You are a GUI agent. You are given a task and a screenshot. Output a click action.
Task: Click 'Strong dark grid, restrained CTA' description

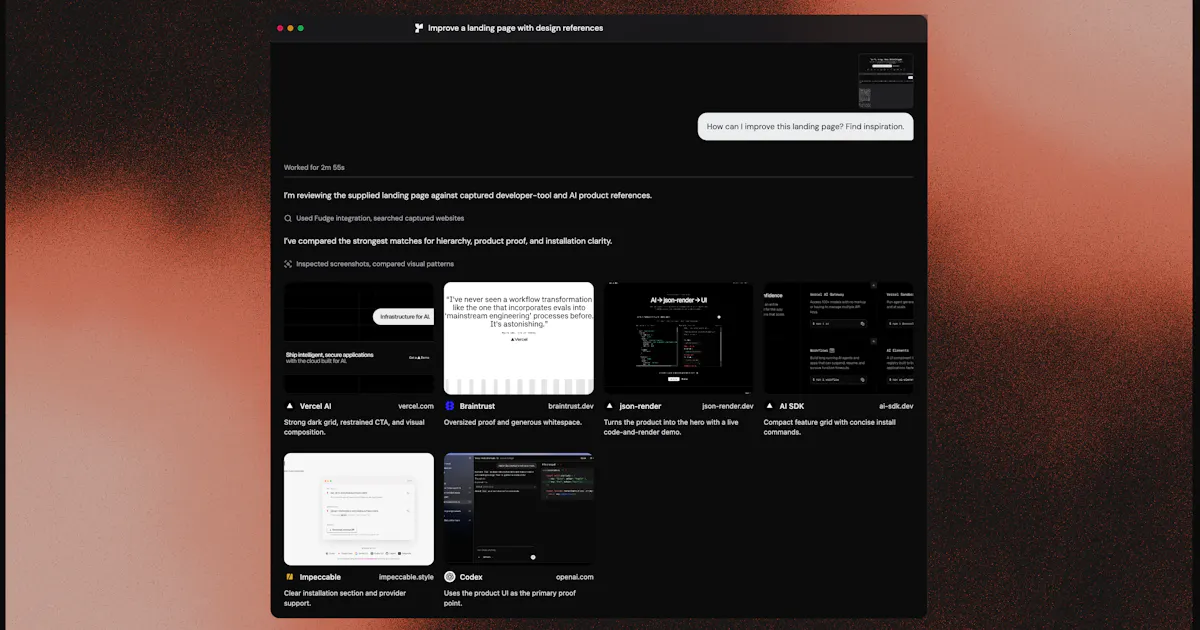(x=354, y=427)
